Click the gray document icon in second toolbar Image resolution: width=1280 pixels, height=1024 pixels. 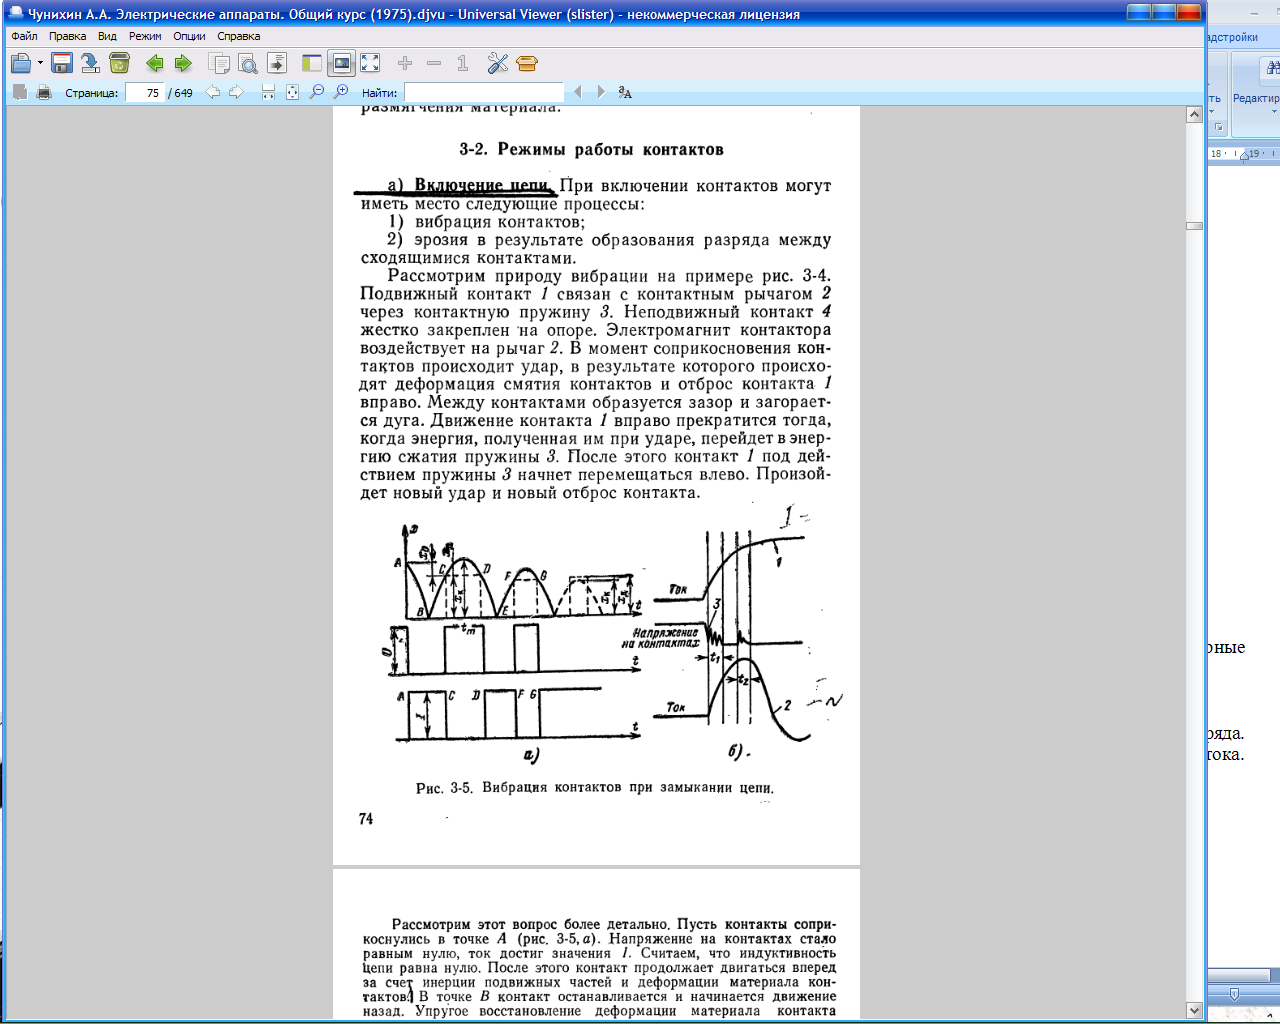point(20,92)
